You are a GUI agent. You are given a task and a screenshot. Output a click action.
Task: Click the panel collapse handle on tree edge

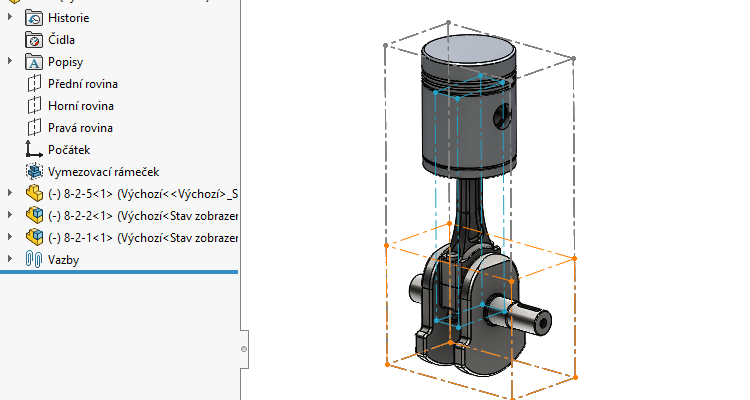[x=244, y=349]
